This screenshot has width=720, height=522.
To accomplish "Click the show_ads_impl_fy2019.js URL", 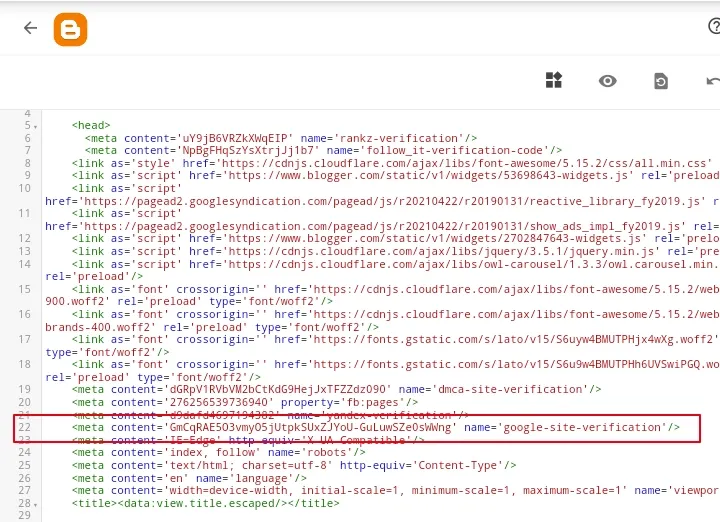I will tap(382, 226).
